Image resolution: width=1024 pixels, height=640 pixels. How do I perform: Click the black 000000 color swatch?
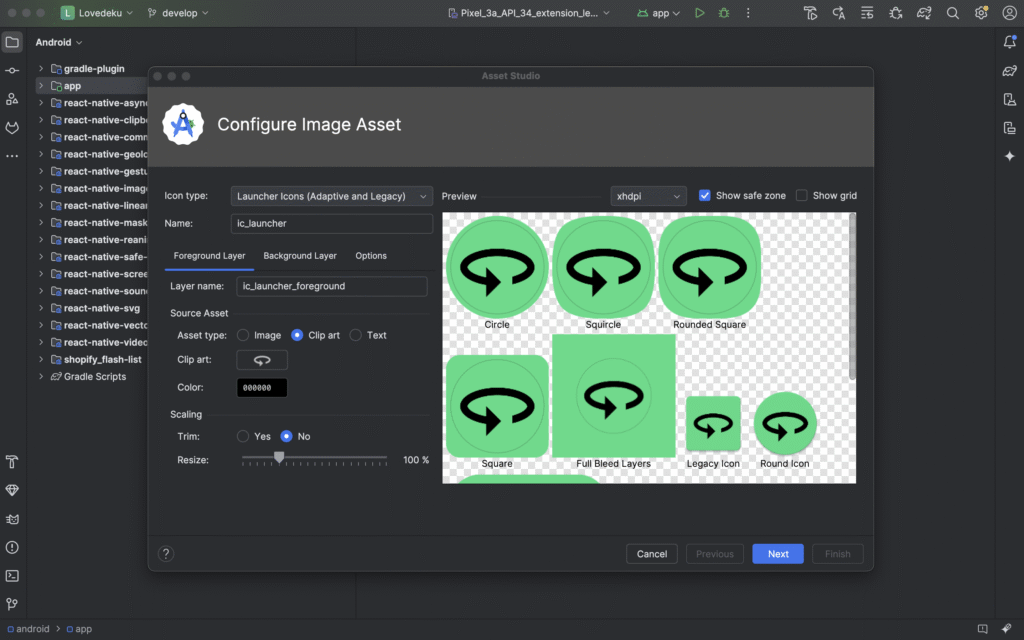(262, 387)
